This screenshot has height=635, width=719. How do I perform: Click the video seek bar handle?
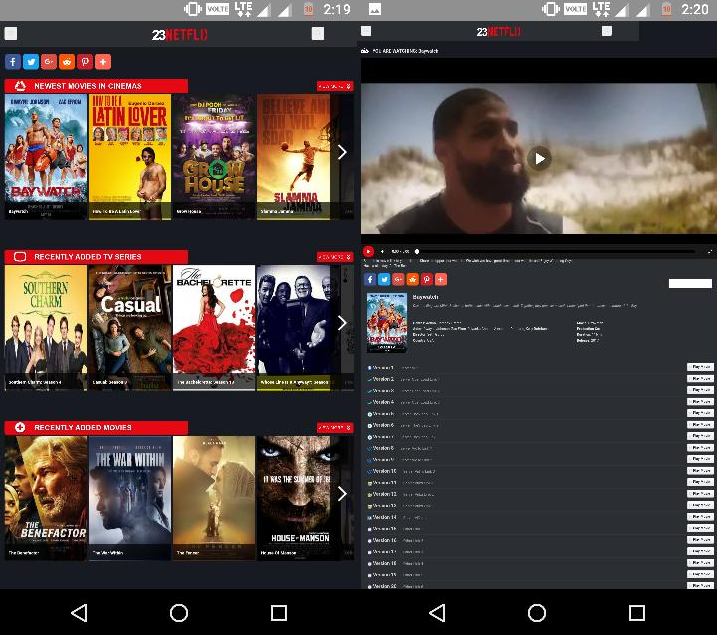click(417, 251)
